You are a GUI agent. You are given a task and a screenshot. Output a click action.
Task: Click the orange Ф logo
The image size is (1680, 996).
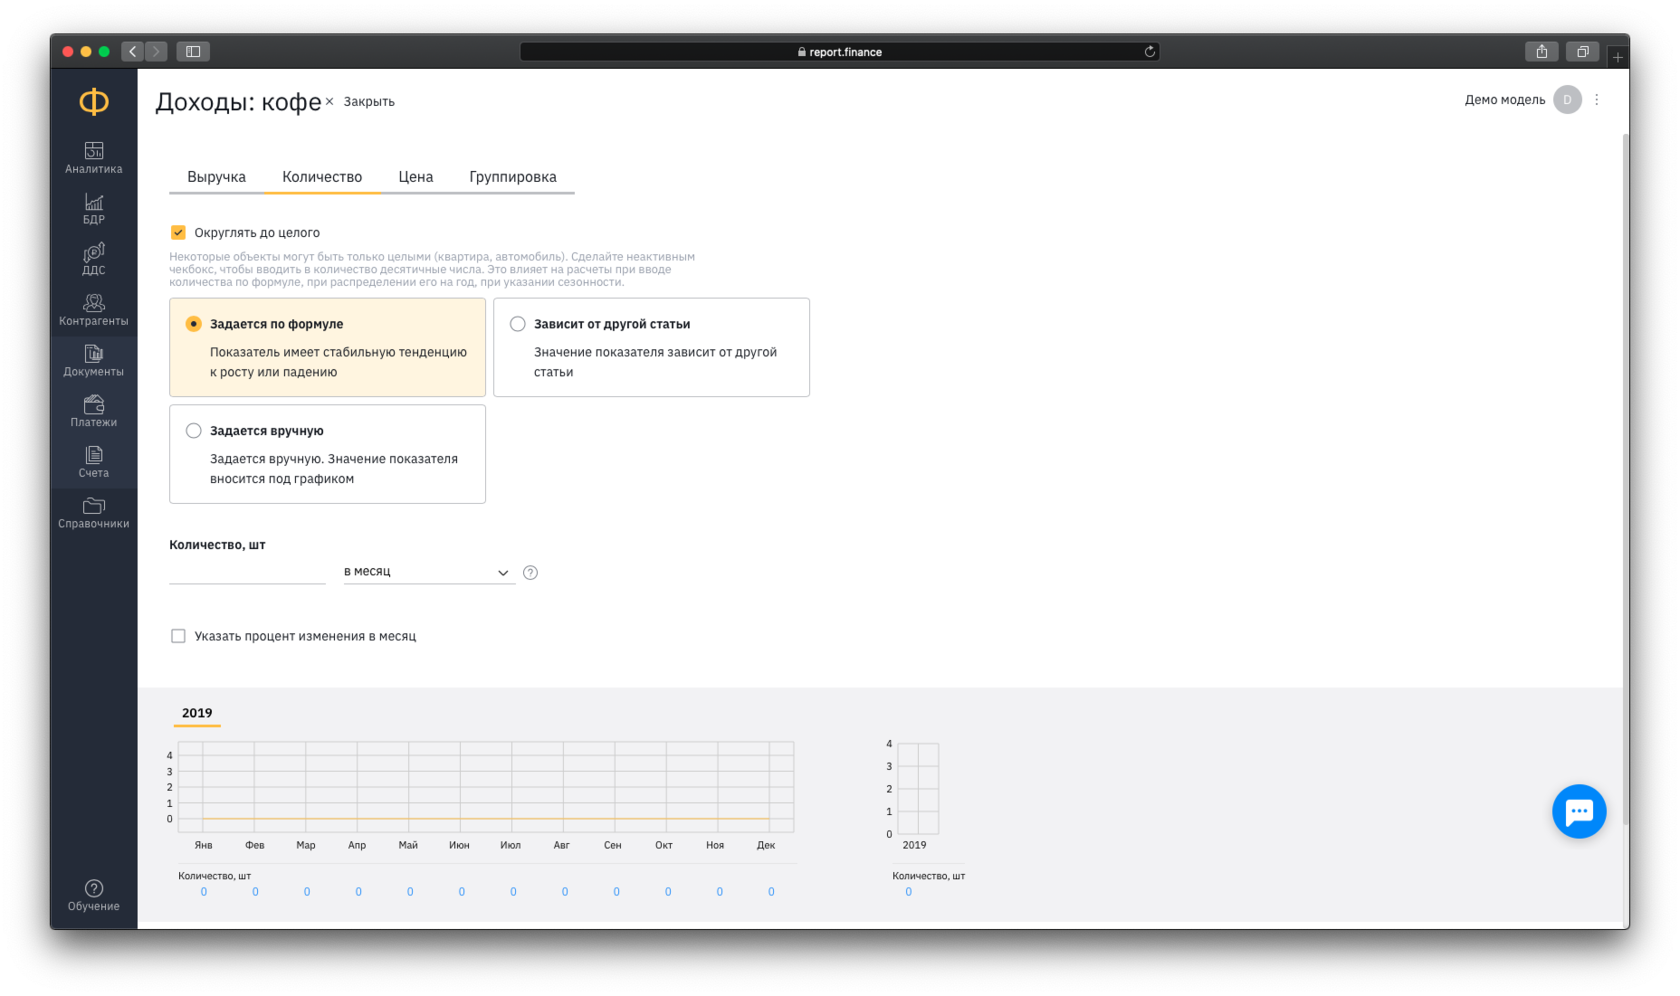pos(94,101)
